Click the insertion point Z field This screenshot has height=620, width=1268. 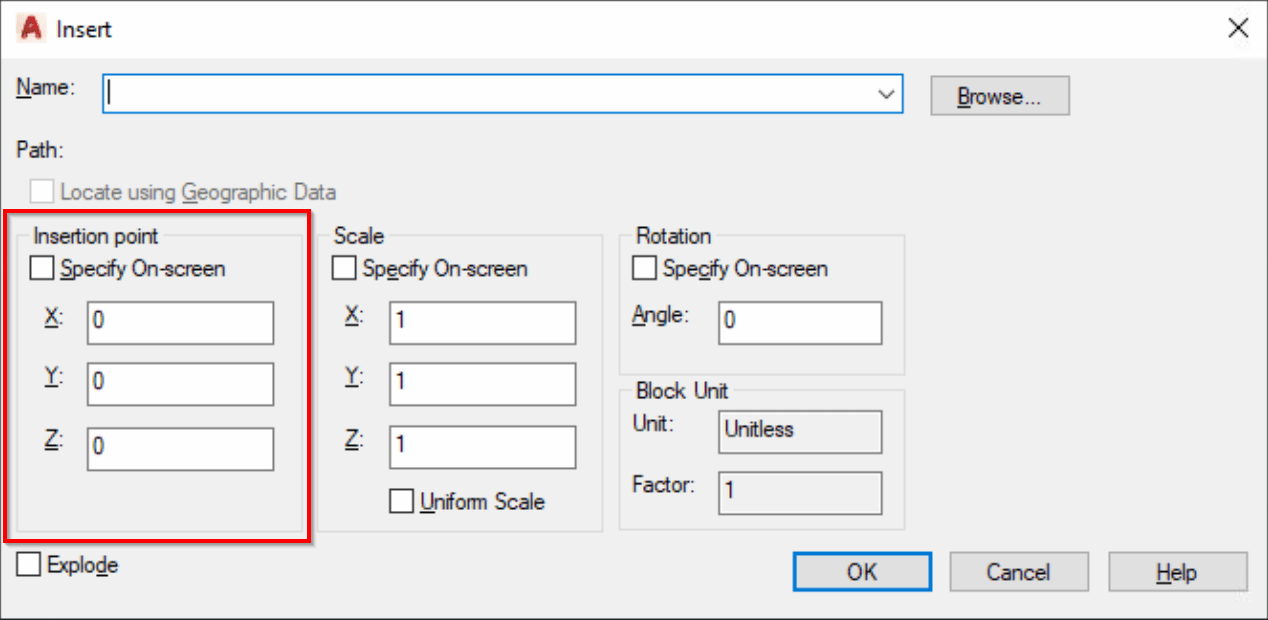[x=179, y=449]
